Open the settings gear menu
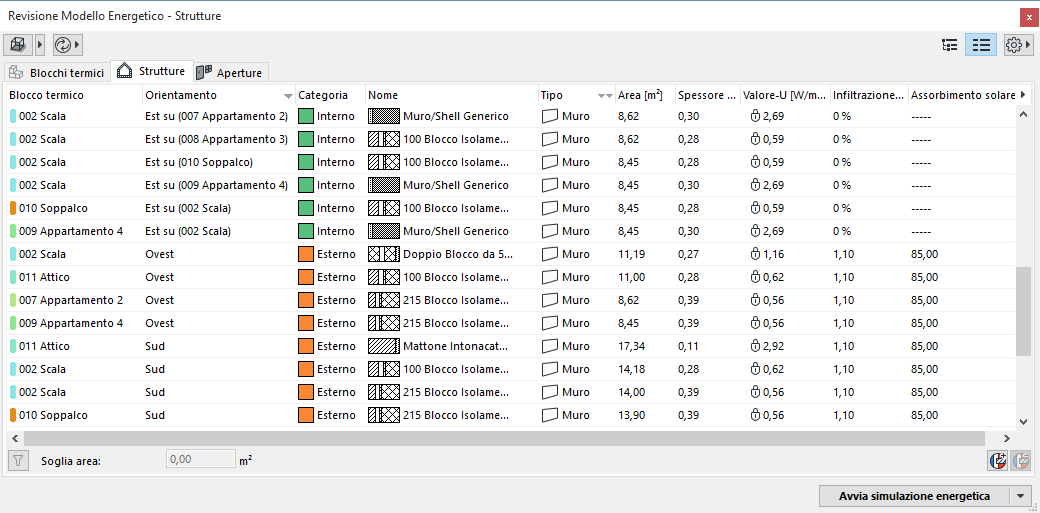1040x513 pixels. tap(1014, 45)
